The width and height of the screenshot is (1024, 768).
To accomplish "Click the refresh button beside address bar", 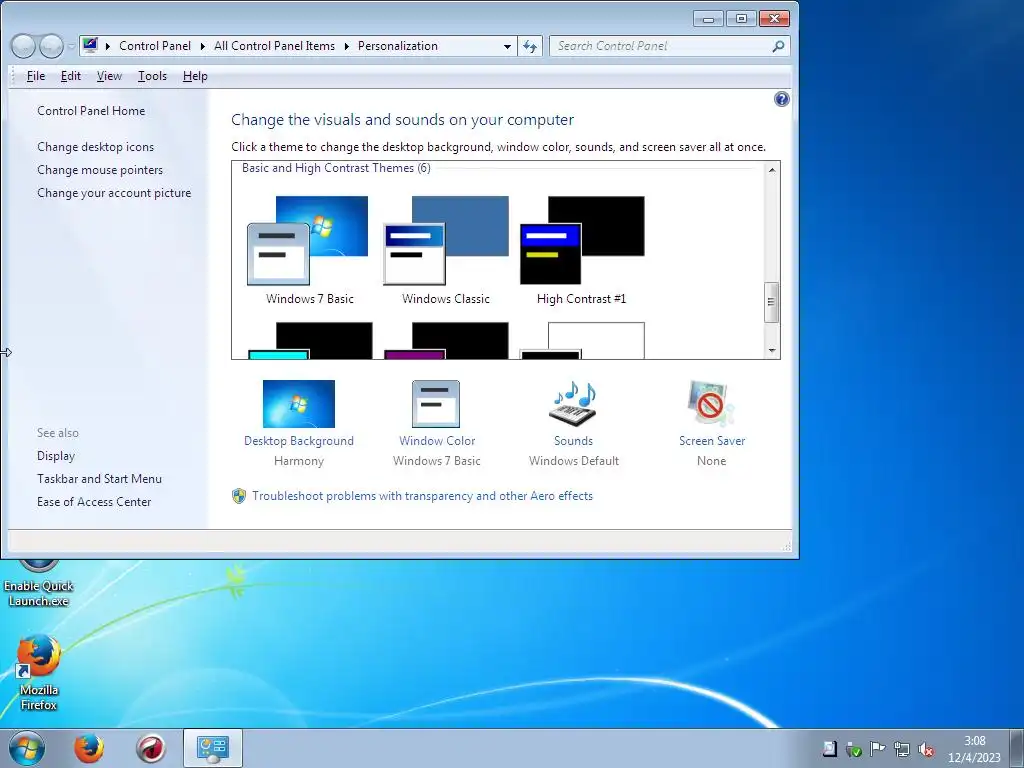I will tap(530, 46).
